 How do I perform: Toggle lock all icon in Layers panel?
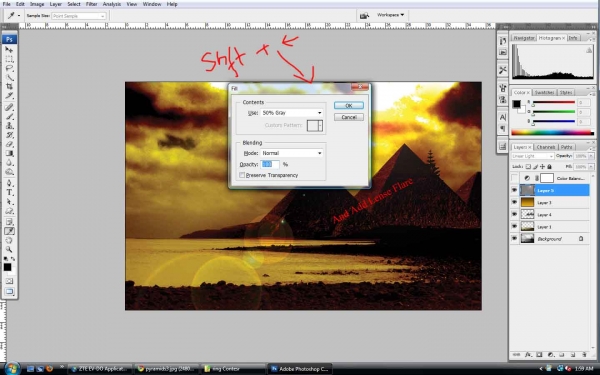[549, 167]
